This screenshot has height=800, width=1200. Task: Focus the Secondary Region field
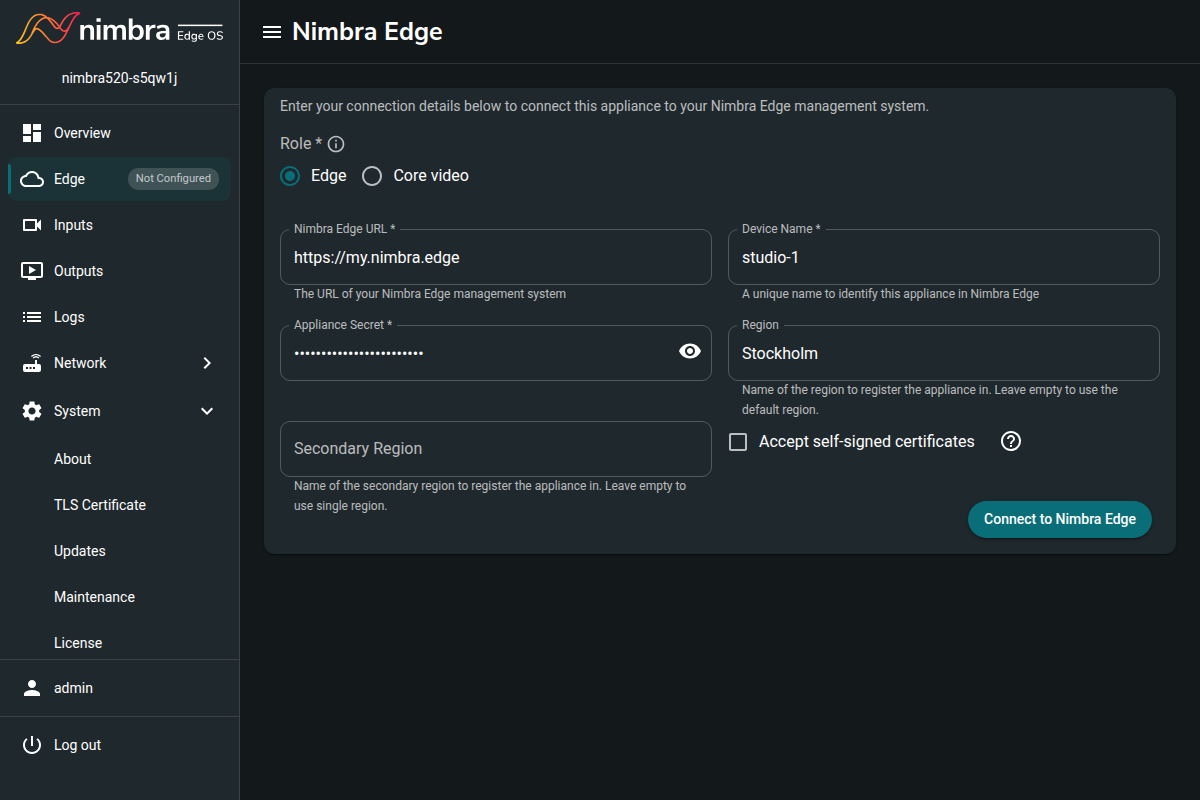click(x=496, y=449)
